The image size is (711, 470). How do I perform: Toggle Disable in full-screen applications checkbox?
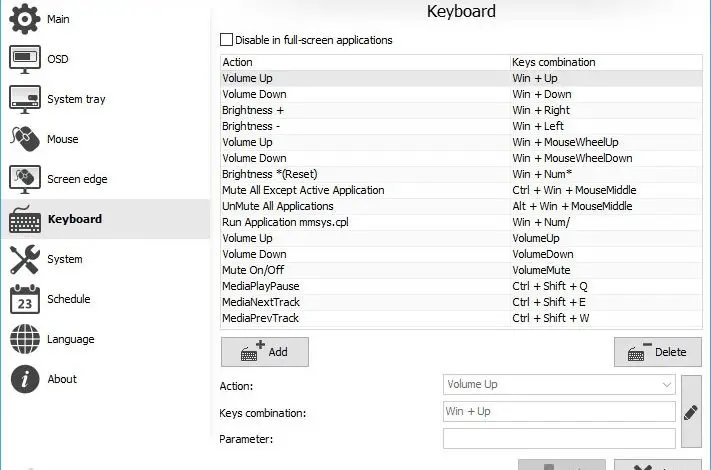tap(227, 40)
